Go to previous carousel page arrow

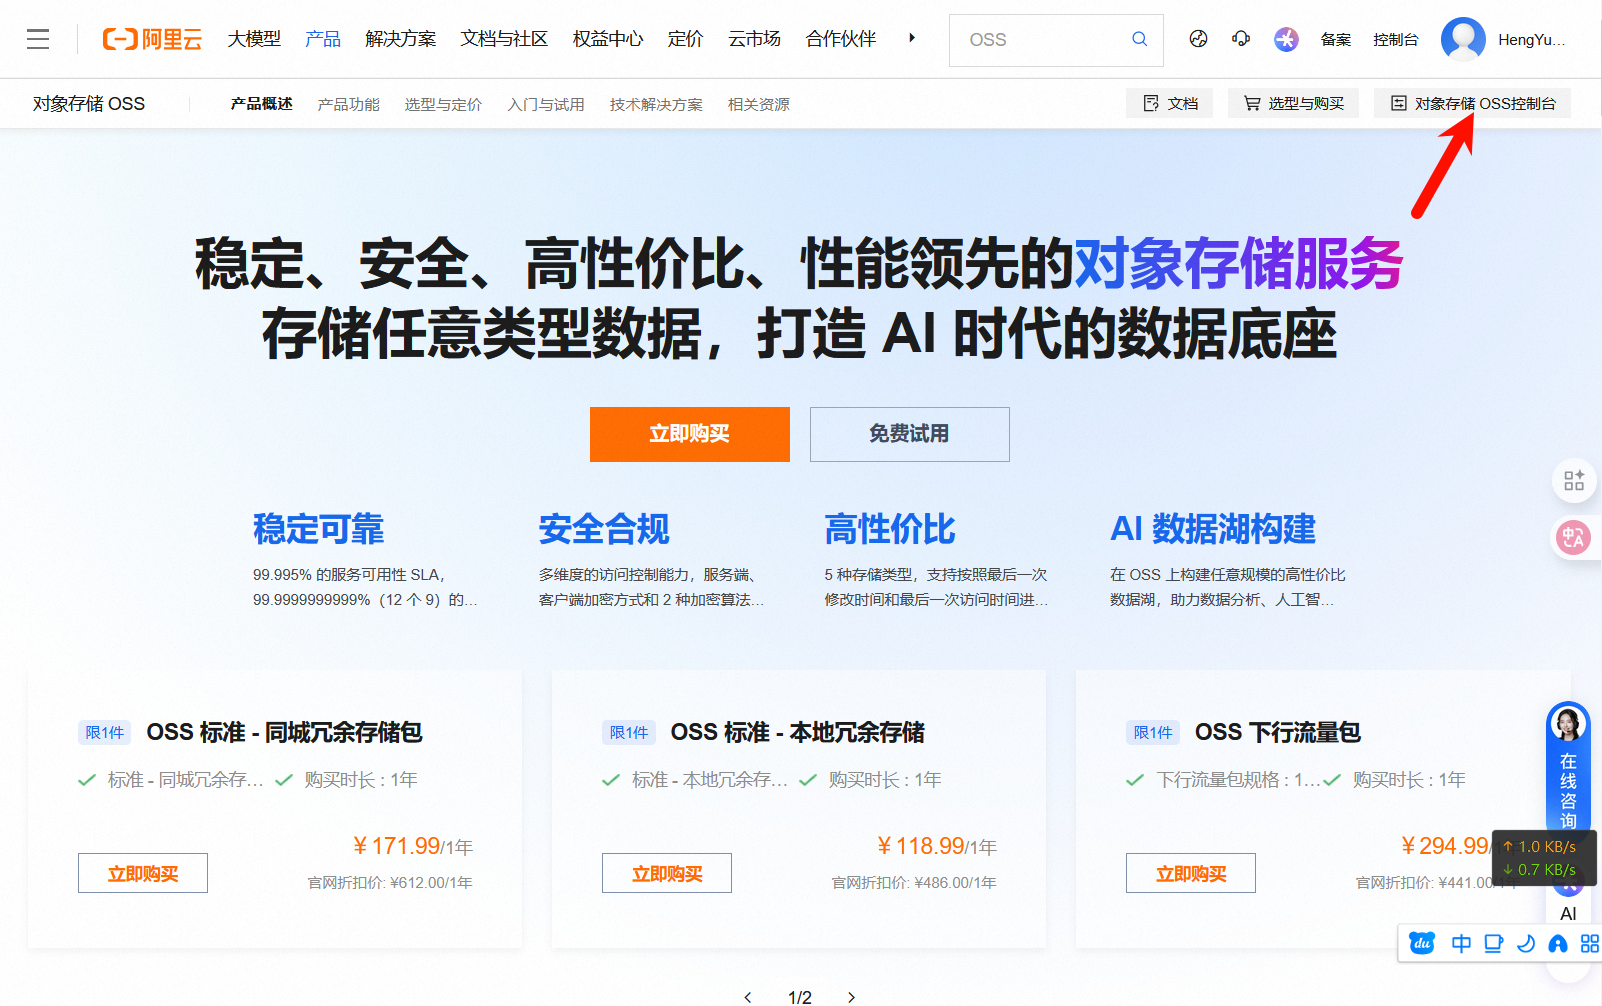tap(748, 997)
